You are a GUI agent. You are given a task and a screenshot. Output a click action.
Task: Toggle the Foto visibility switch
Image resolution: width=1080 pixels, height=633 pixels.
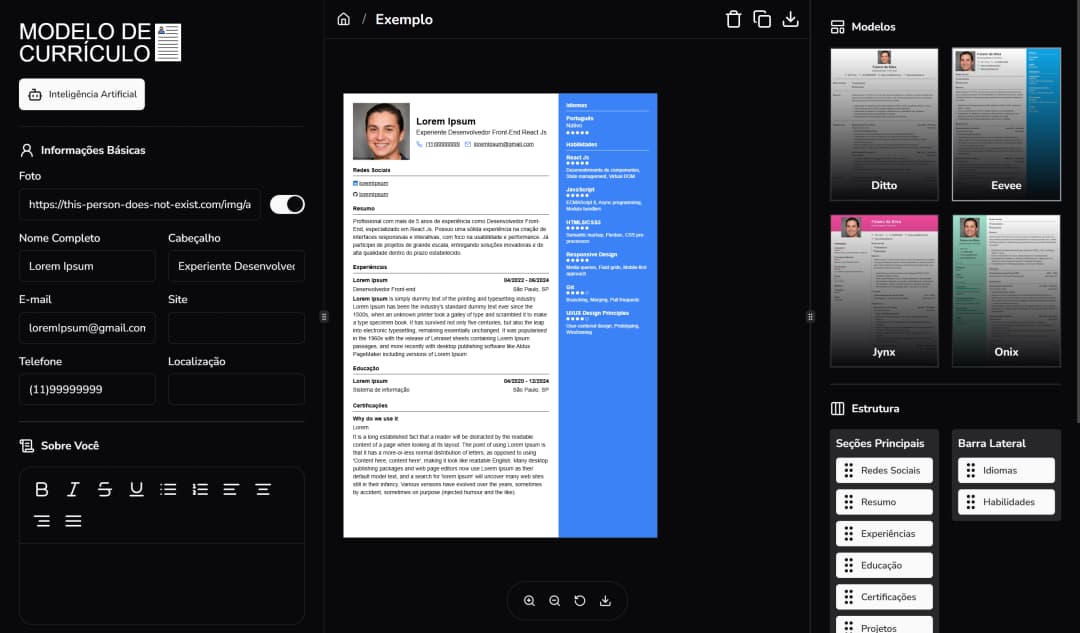[x=287, y=204]
